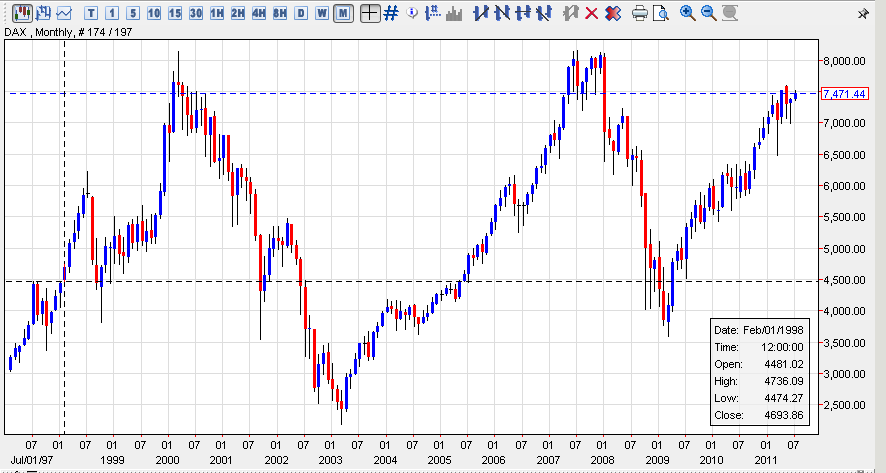
Task: Click the 2009 year label on time axis
Action: 657,460
